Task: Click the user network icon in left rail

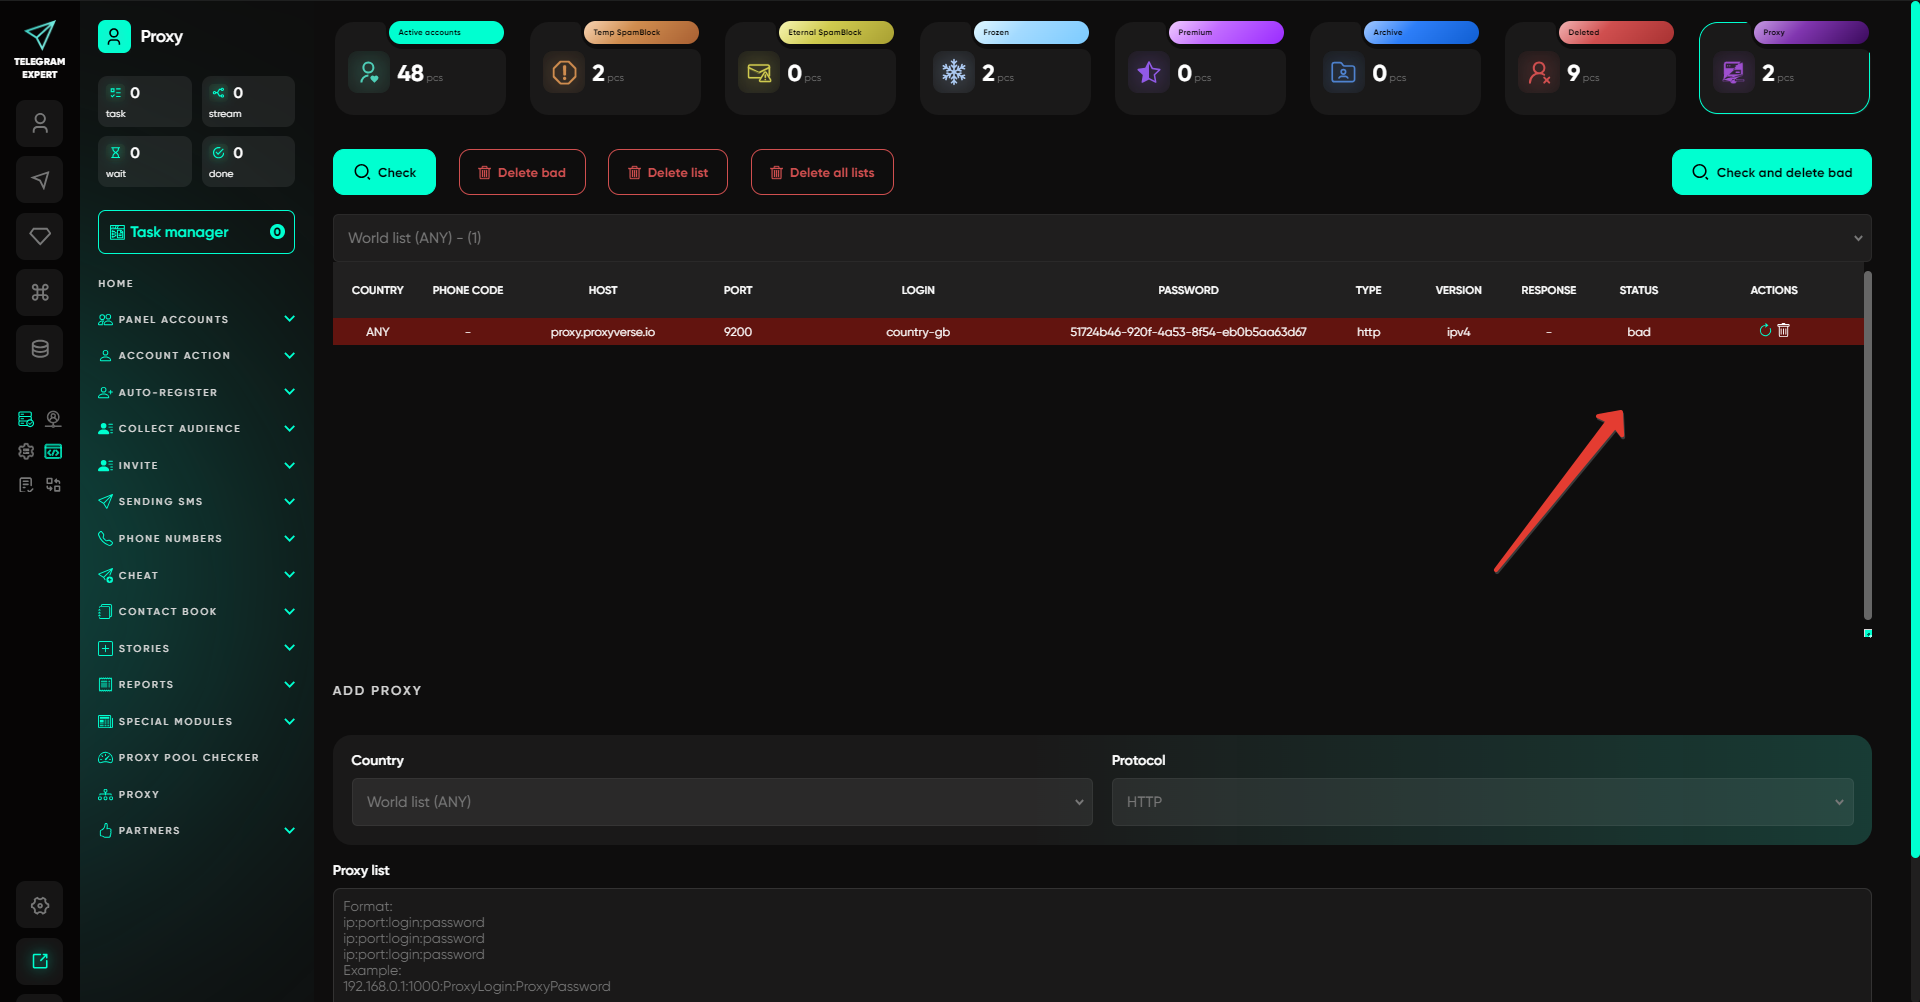Action: click(54, 419)
